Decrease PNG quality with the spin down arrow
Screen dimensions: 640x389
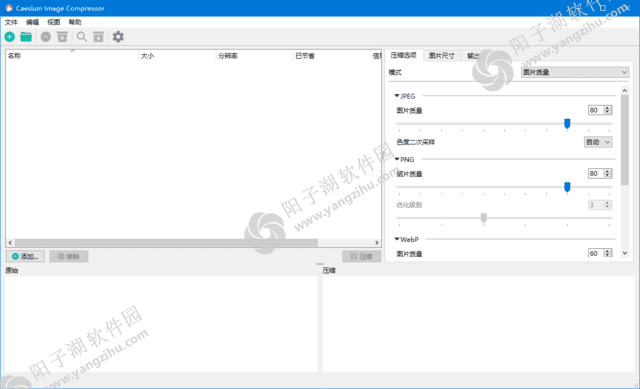click(608, 176)
